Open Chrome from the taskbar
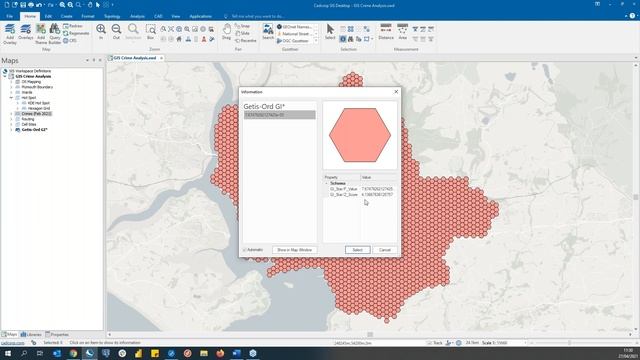 click(x=73, y=353)
